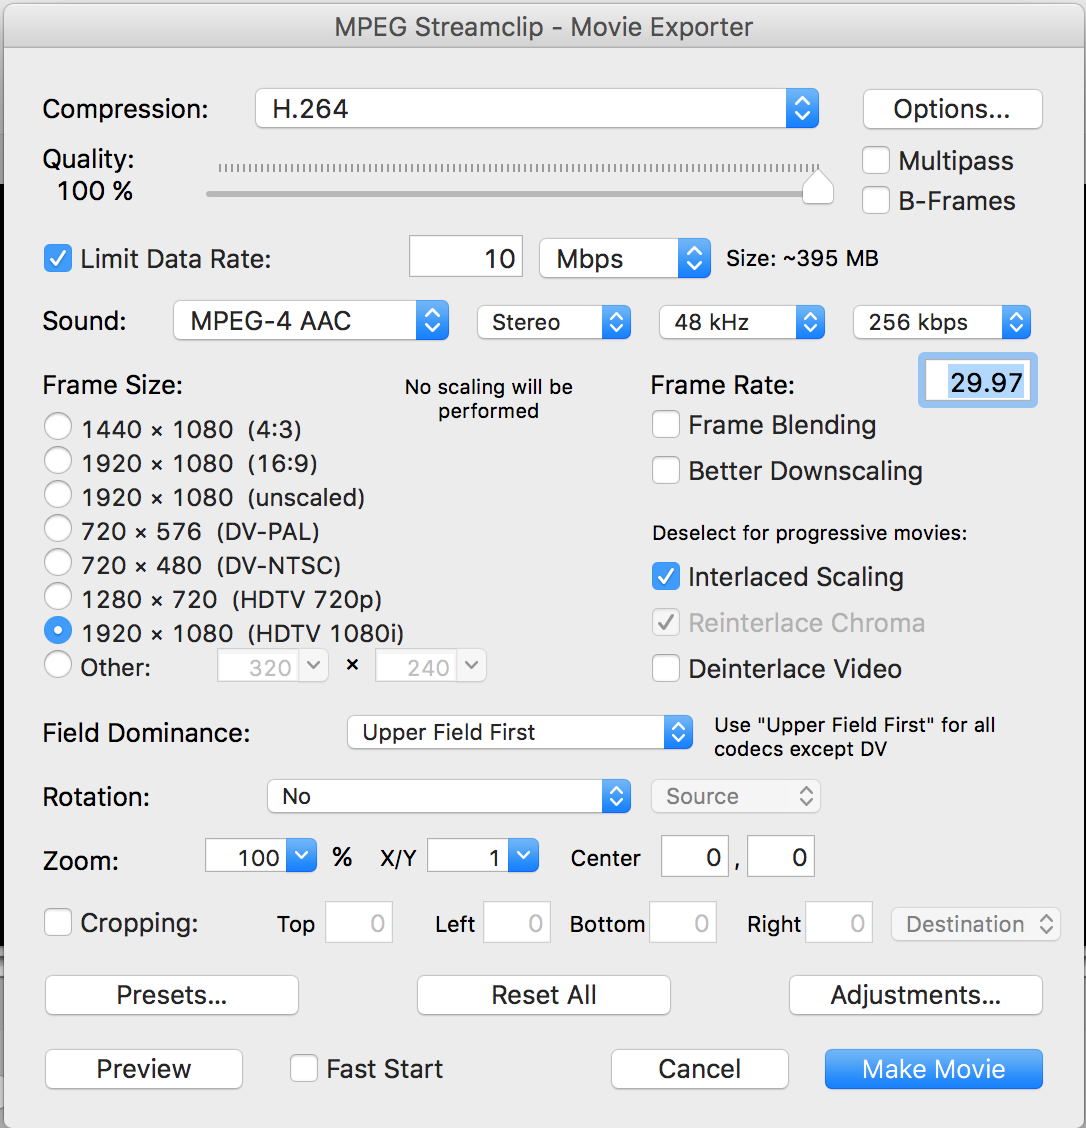This screenshot has height=1128, width=1086.
Task: Enable Better Downscaling checkbox
Action: tap(666, 470)
